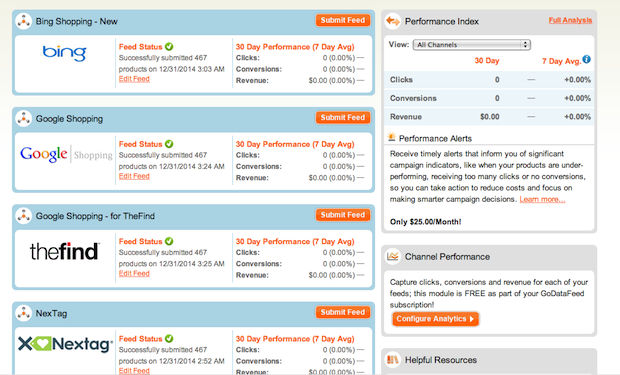
Task: Click the Bing Shopping - New title
Action: click(77, 21)
